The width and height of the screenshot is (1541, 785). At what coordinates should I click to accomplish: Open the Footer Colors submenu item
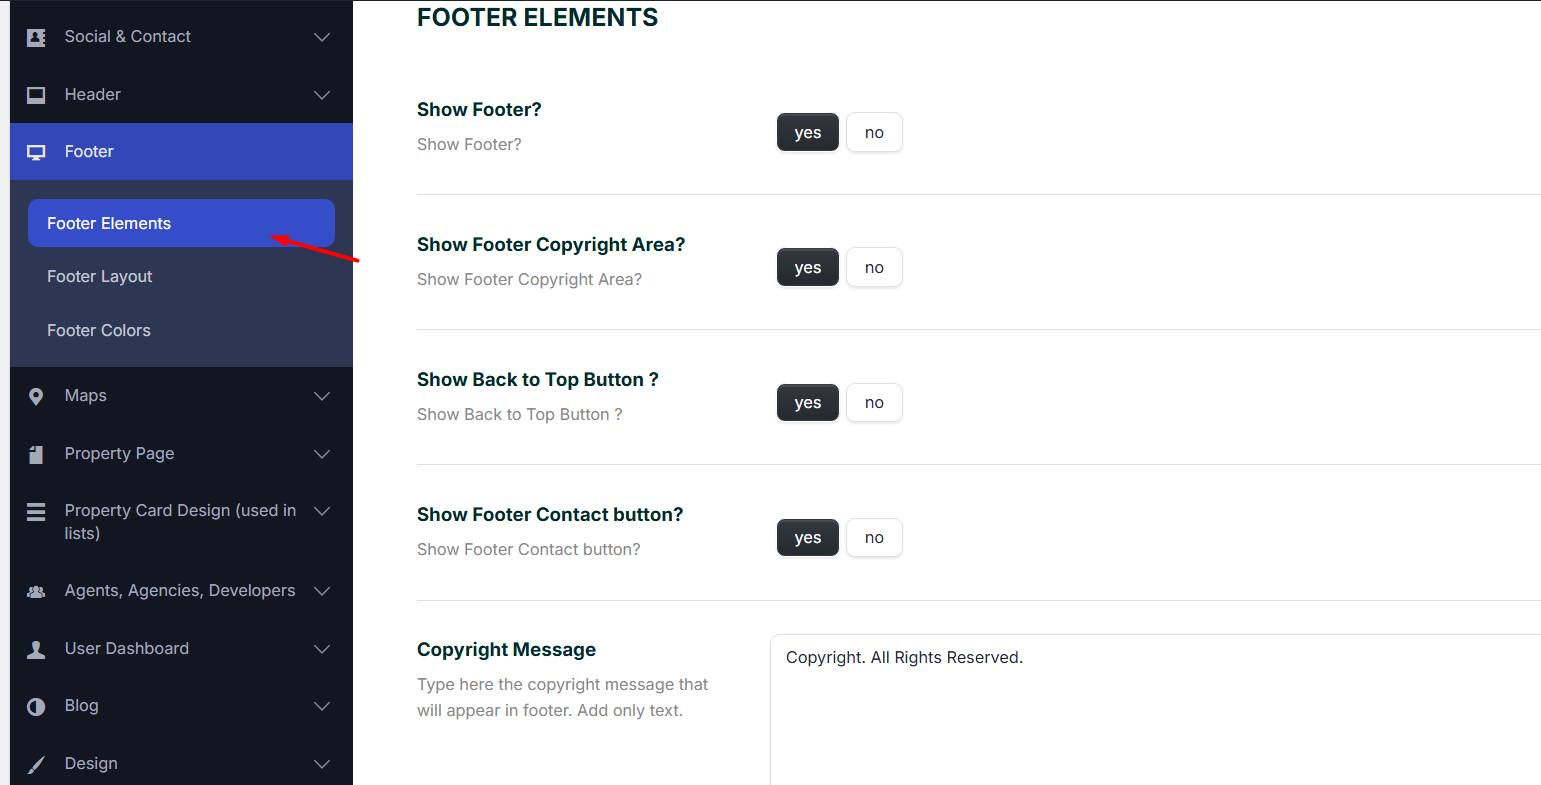99,331
